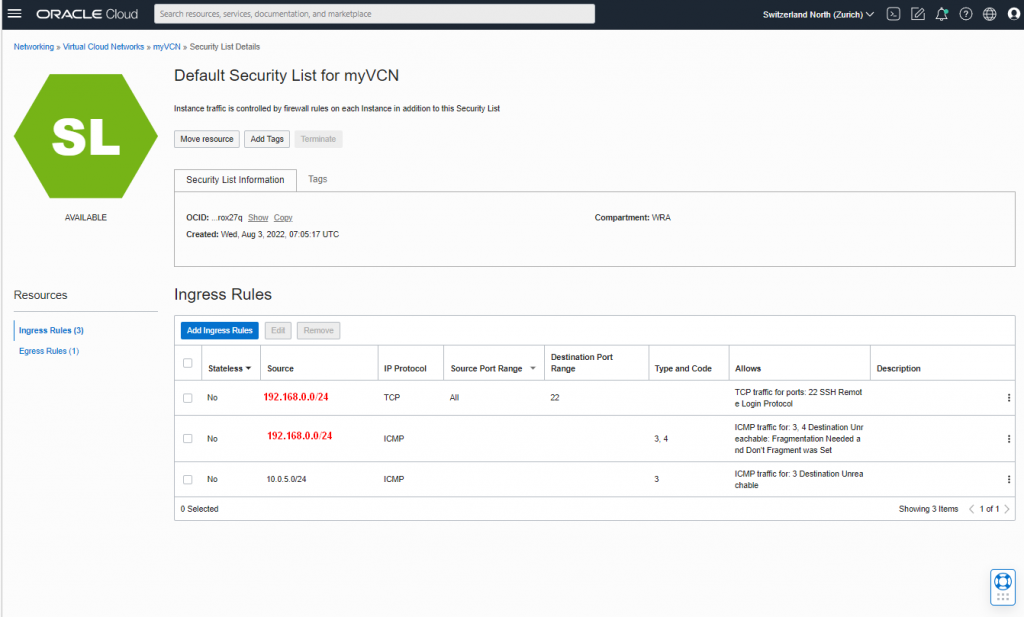Open actions menu for 10.0.5.0/24 rule
This screenshot has width=1024, height=617.
click(x=1009, y=479)
